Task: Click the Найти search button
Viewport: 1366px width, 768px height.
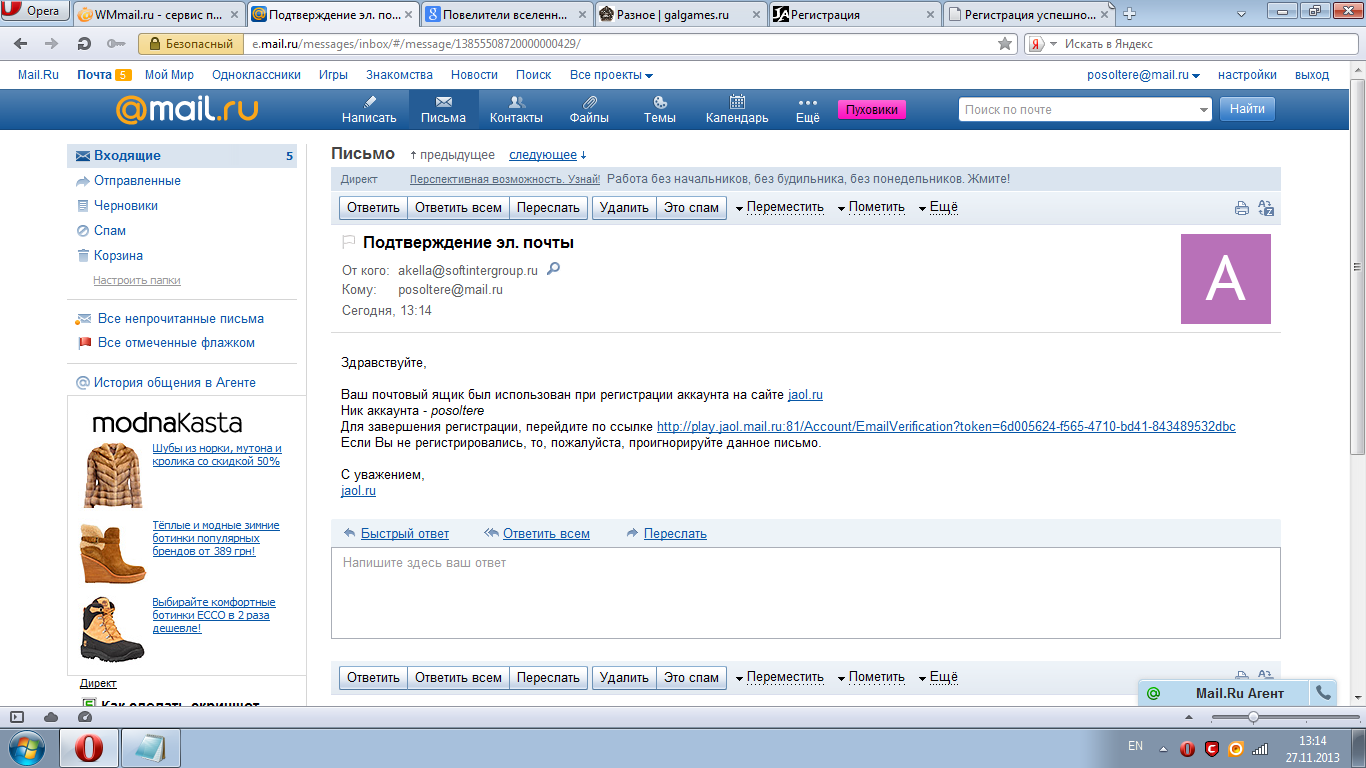Action: (x=1247, y=109)
